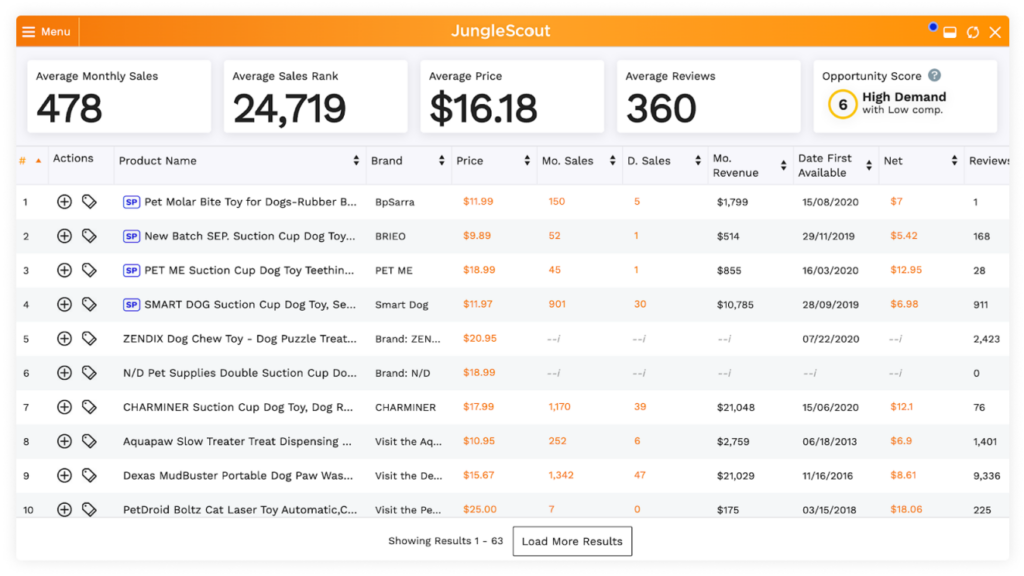Add New Batch SEP. Suction Cup product
Viewport: 1024px width, 576px height.
[64, 236]
